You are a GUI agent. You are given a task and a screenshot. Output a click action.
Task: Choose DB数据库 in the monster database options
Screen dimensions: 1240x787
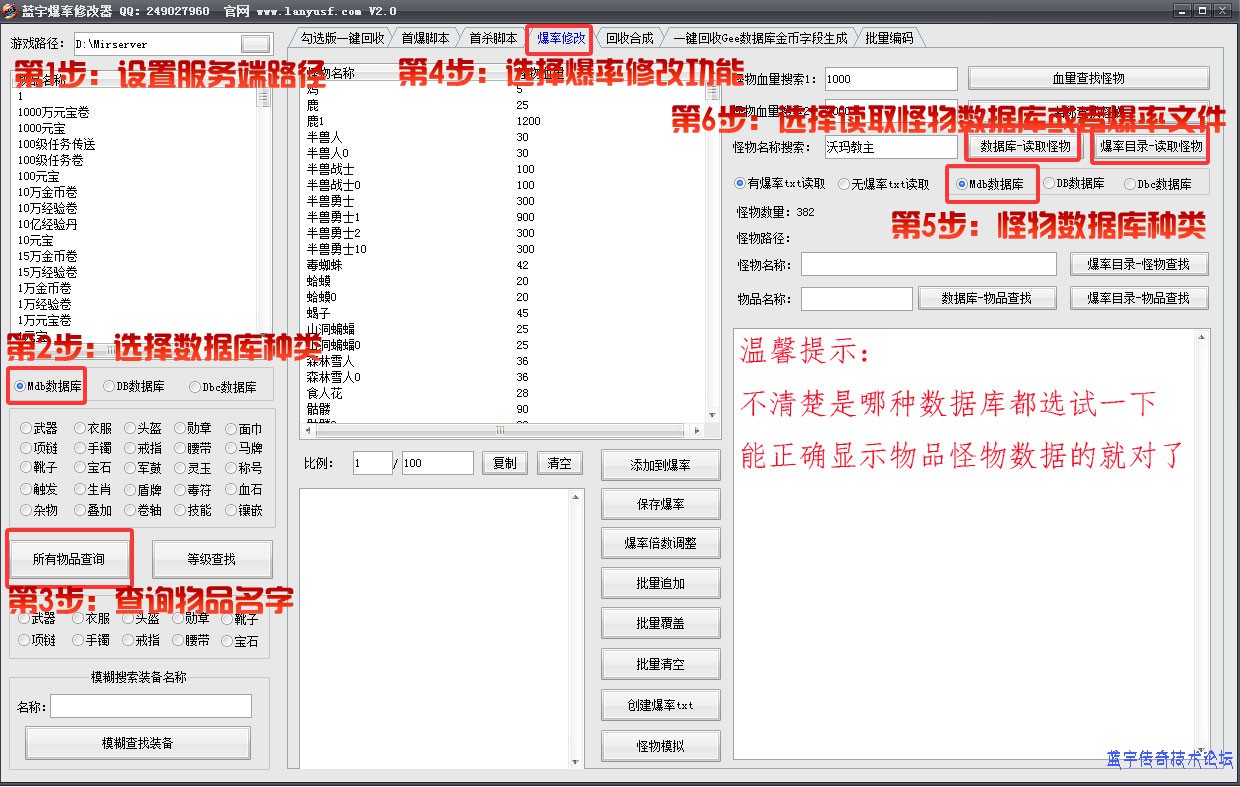click(1048, 184)
